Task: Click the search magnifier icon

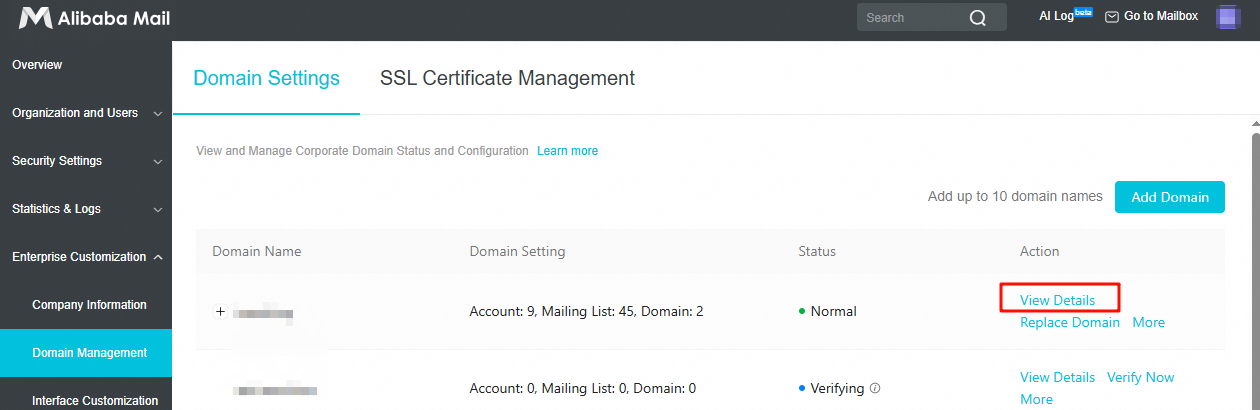Action: tap(977, 17)
